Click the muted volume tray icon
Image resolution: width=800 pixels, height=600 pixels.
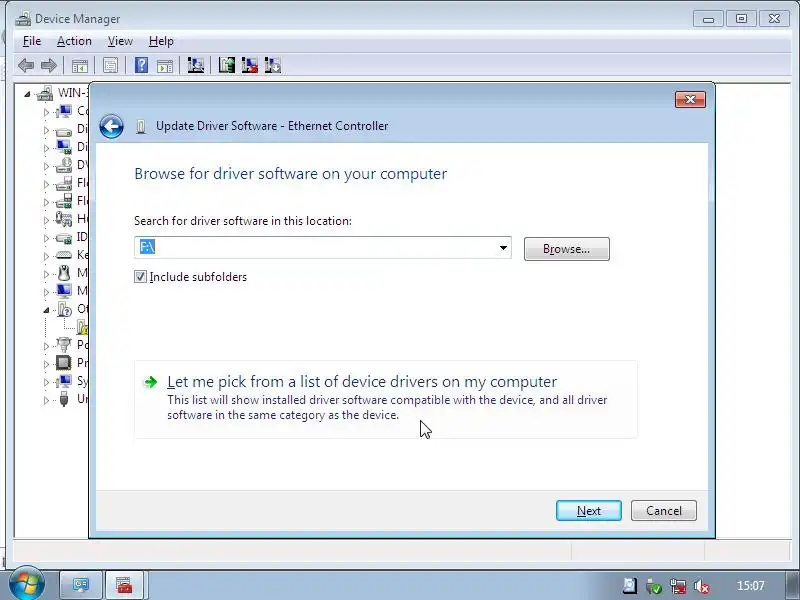pyautogui.click(x=702, y=586)
